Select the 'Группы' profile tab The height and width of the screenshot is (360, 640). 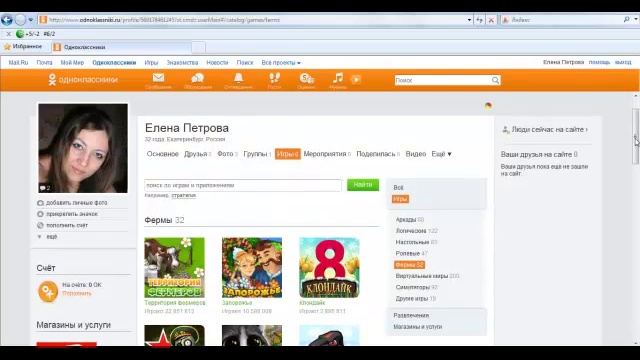[x=257, y=154]
